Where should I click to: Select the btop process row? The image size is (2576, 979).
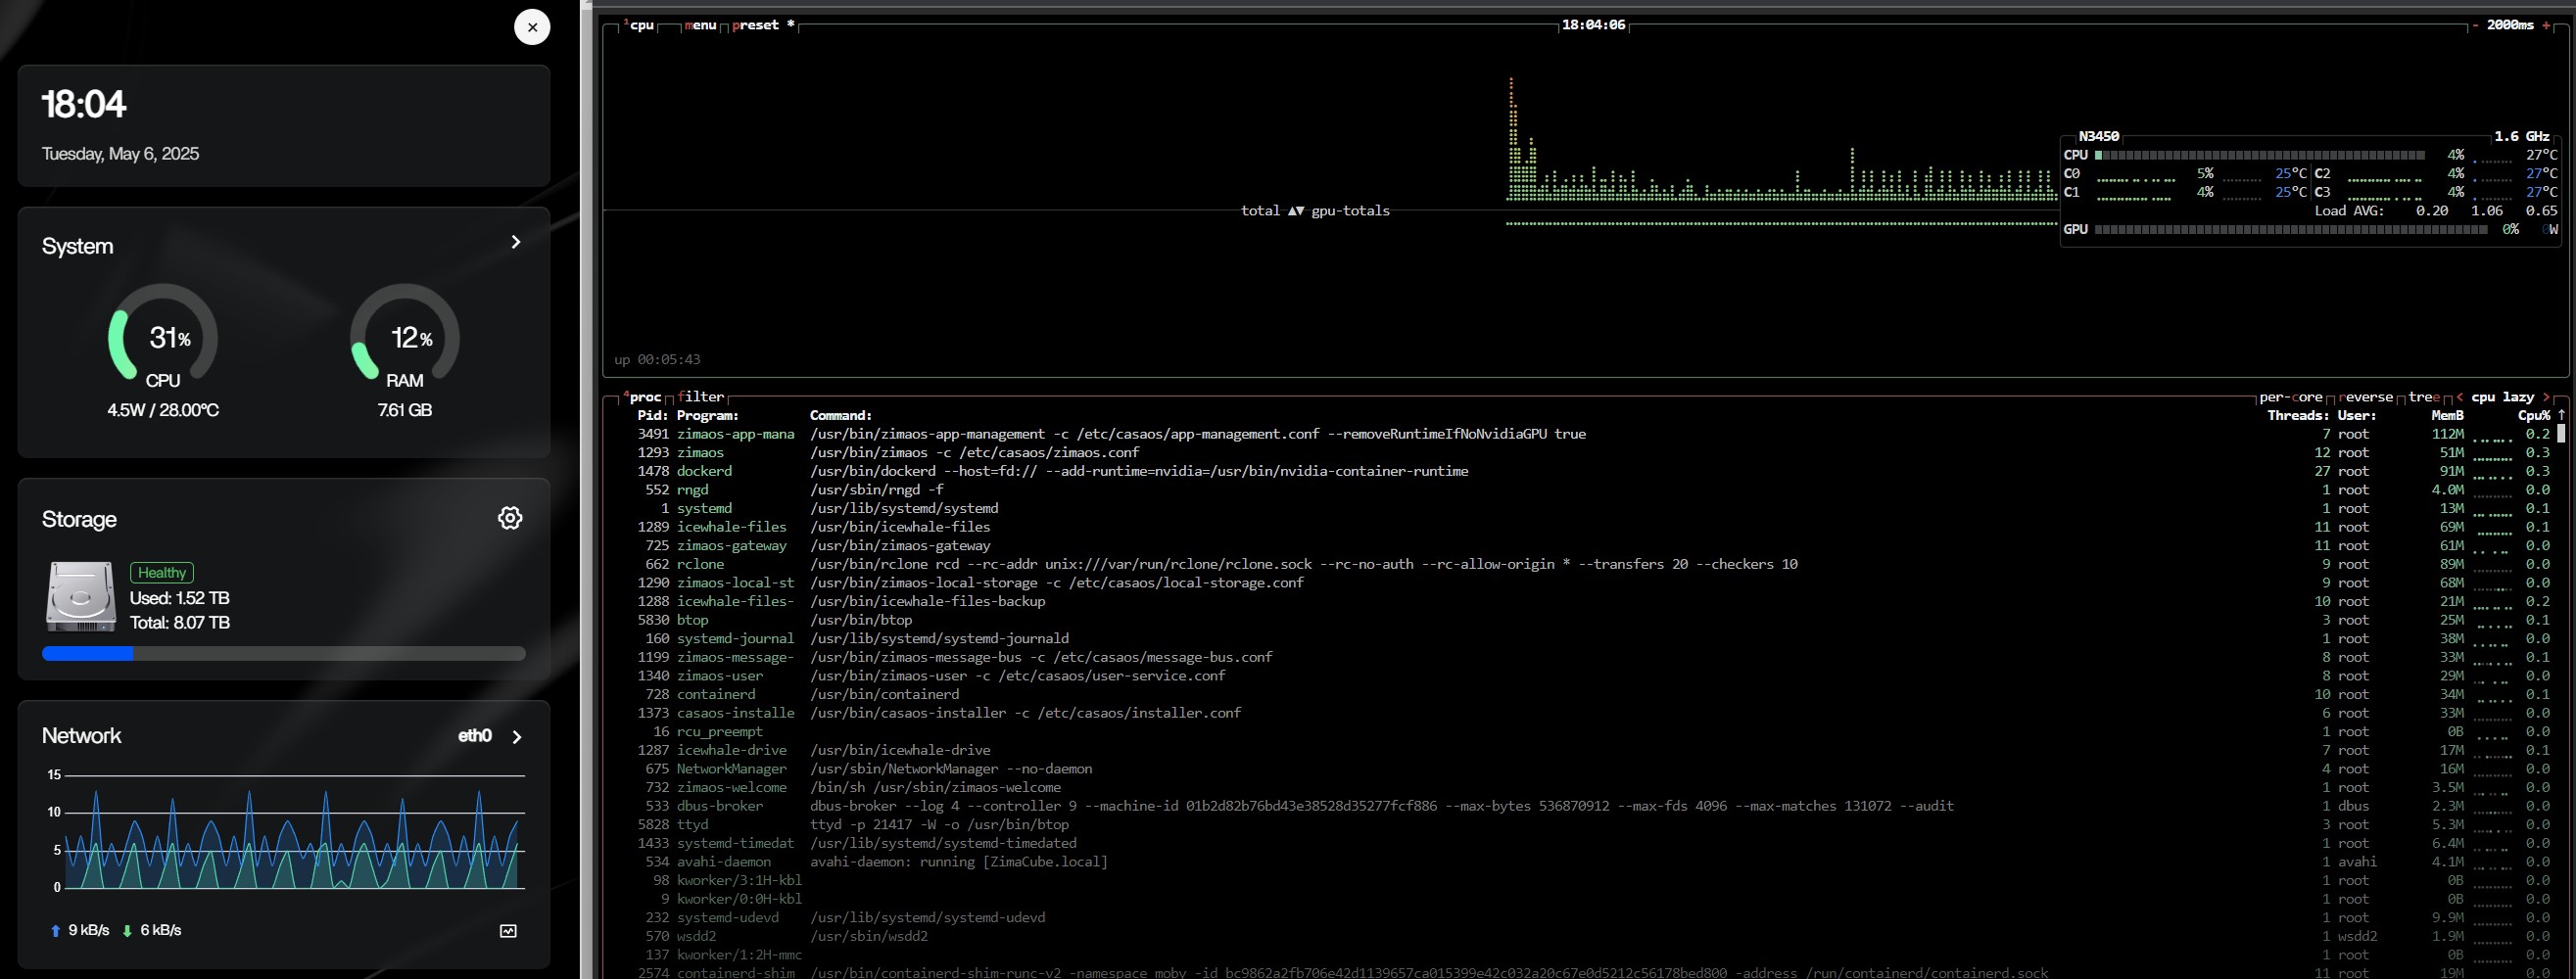(x=1593, y=620)
